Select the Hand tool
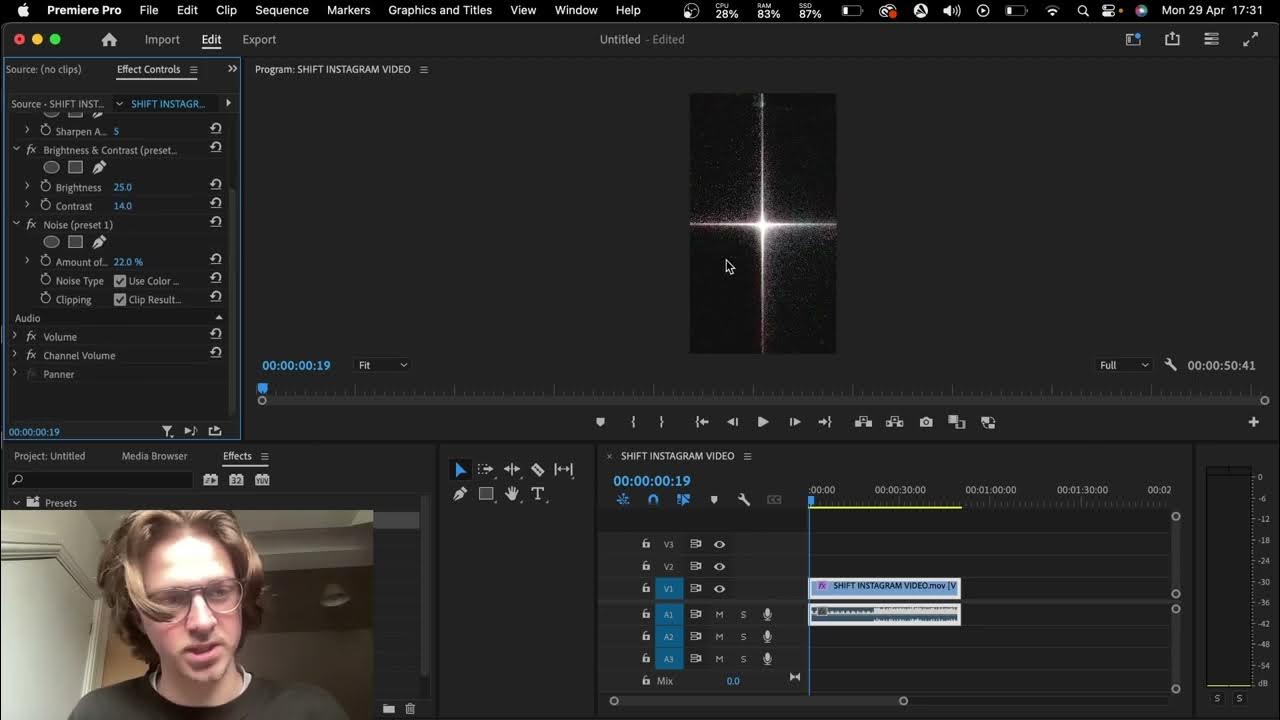This screenshot has width=1280, height=720. [512, 494]
